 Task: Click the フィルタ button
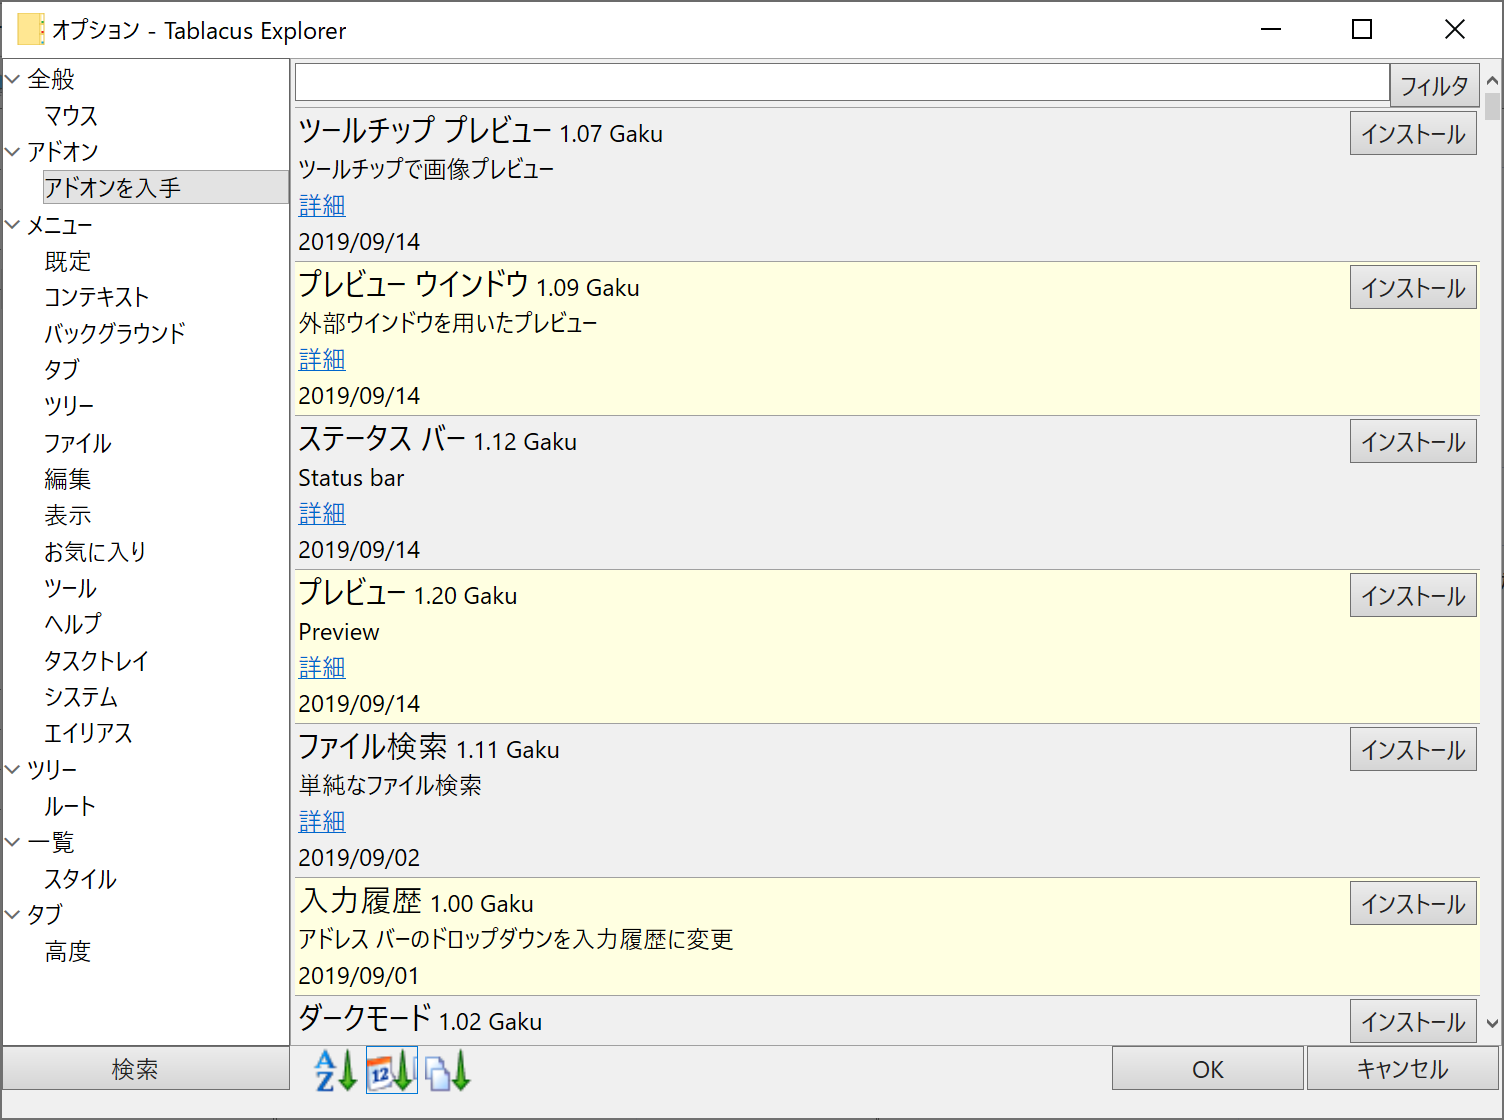tap(1434, 86)
